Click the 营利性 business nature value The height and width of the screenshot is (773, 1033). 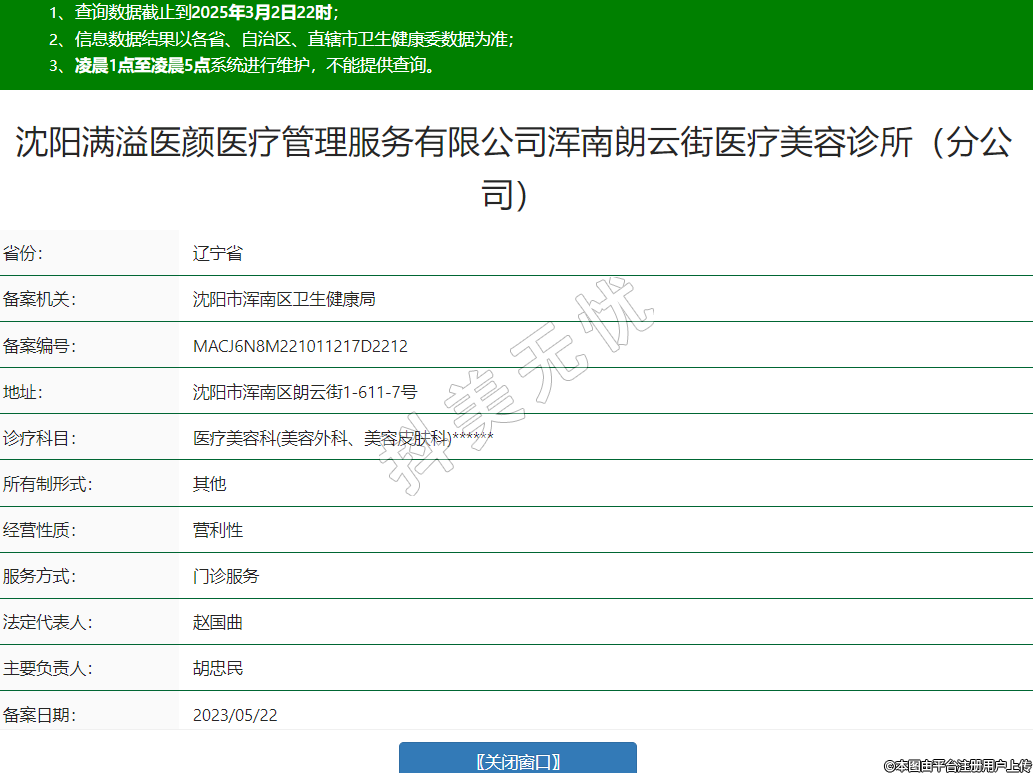[218, 531]
